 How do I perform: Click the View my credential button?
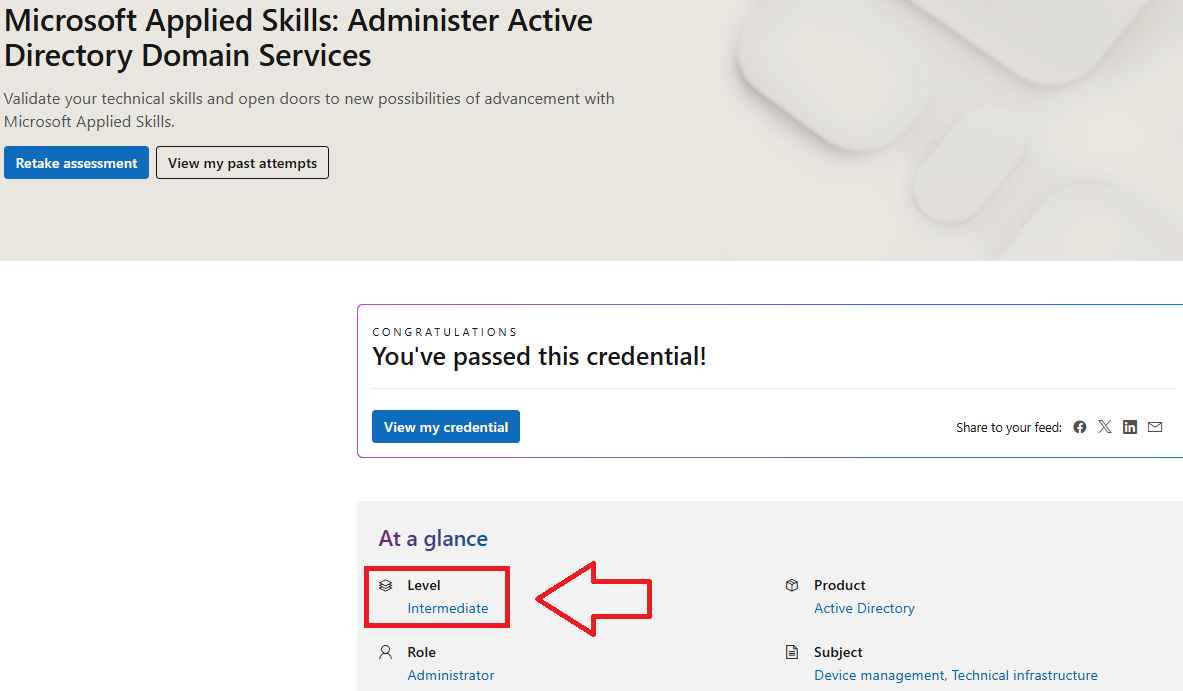click(446, 427)
